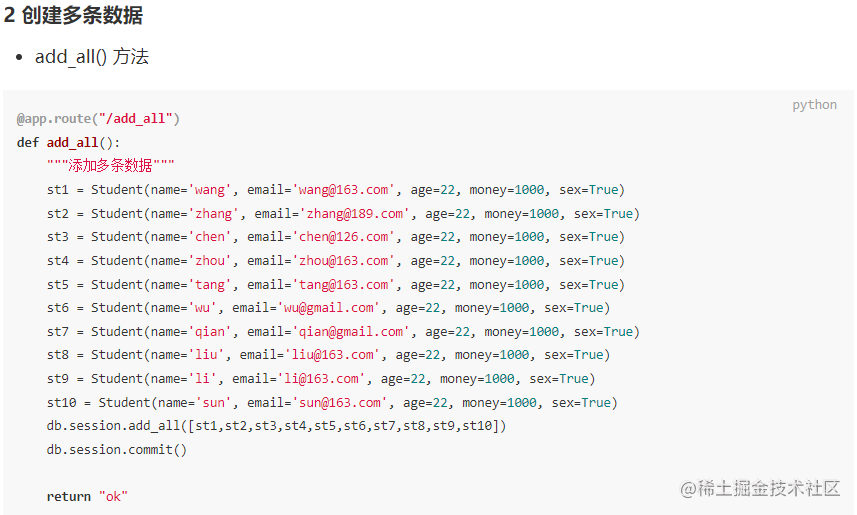Click the "python" language label on code block
The image size is (857, 515).
click(814, 105)
